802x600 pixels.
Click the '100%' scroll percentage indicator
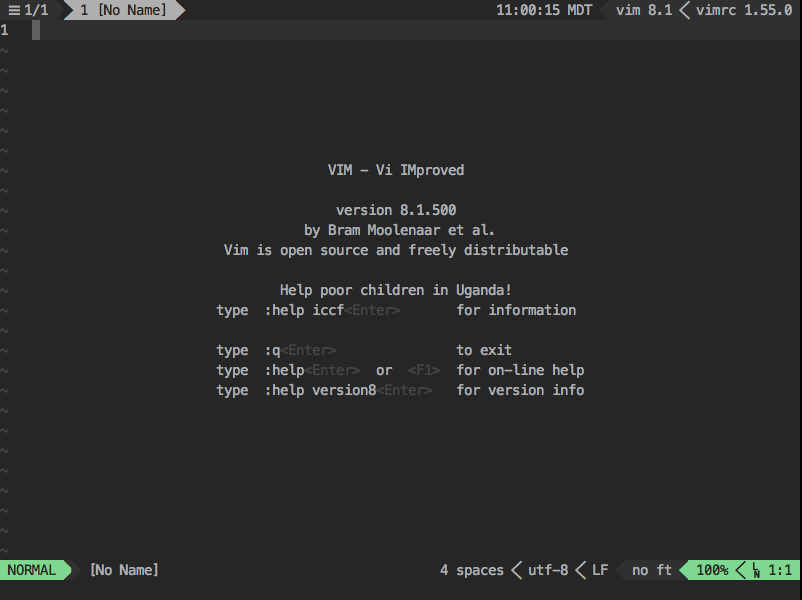click(712, 570)
